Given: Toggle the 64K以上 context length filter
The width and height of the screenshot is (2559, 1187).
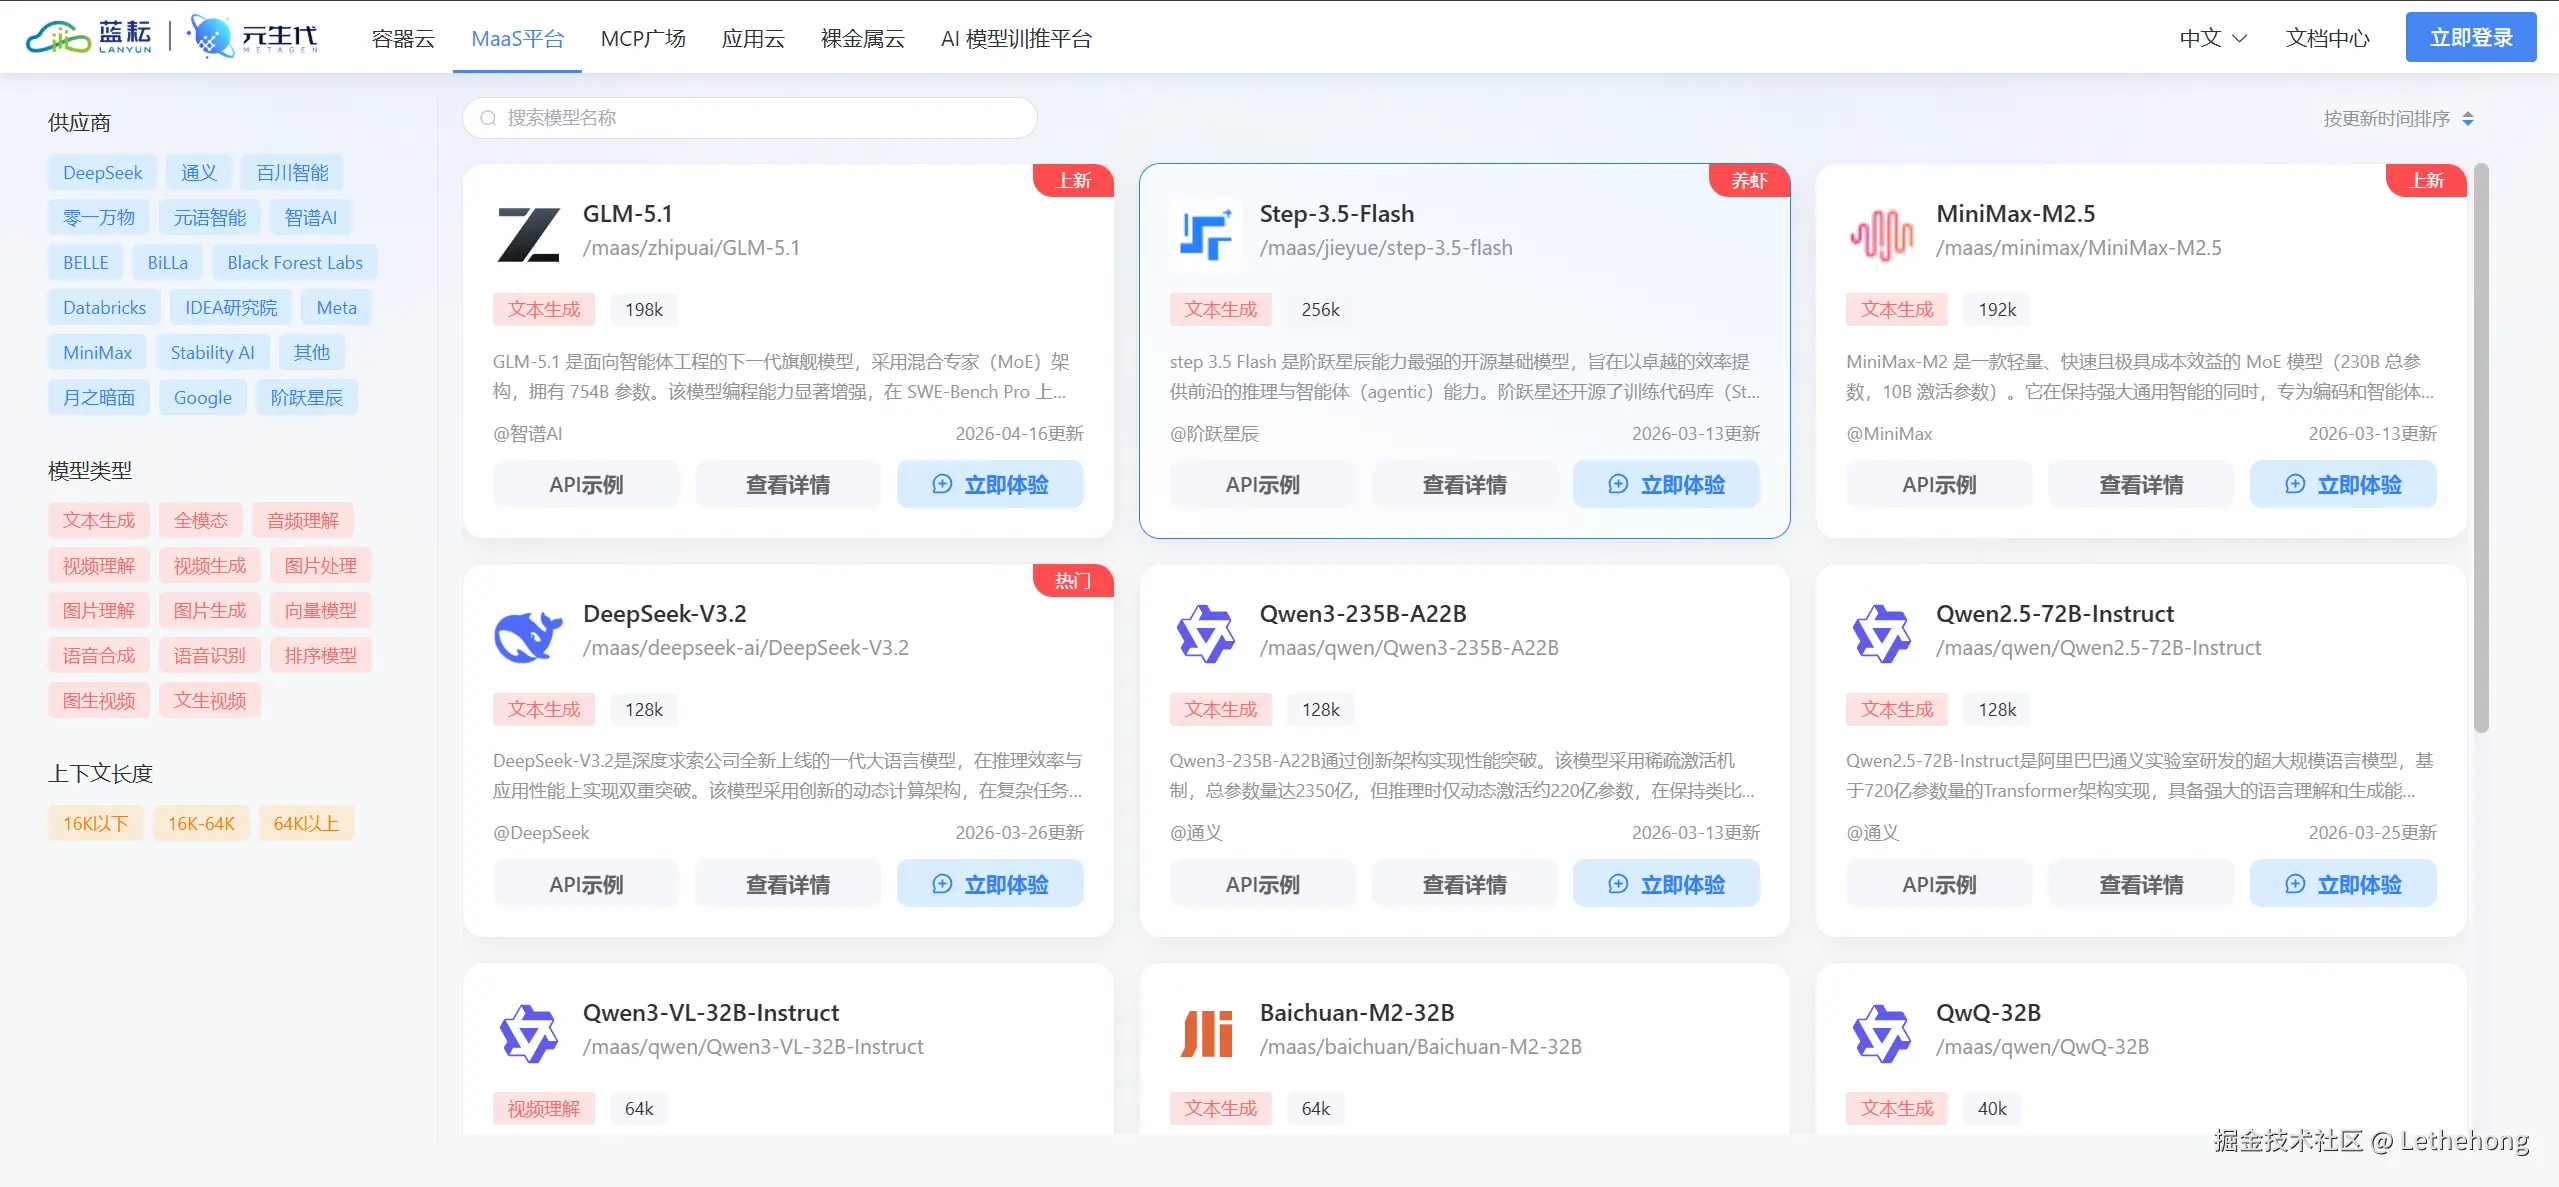Looking at the screenshot, I should (x=306, y=824).
